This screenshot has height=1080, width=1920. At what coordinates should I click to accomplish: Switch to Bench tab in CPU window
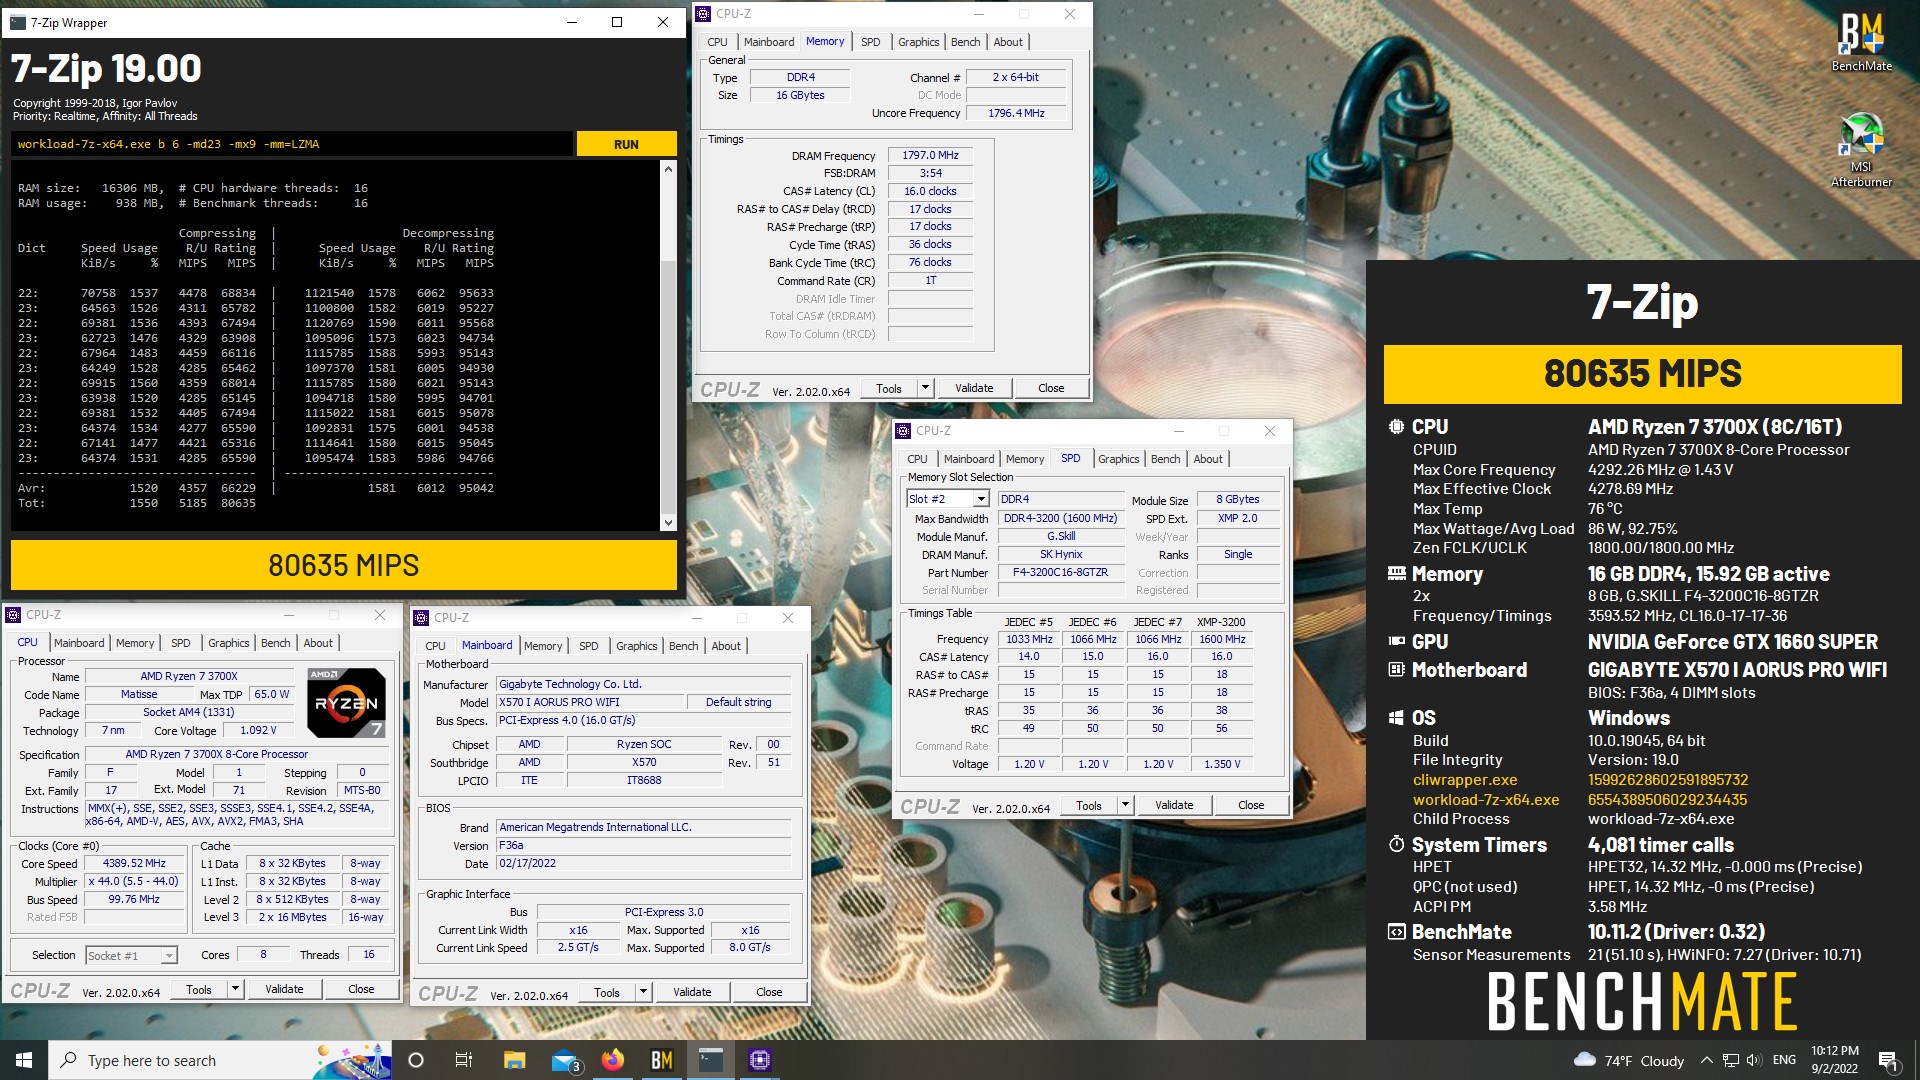tap(275, 643)
